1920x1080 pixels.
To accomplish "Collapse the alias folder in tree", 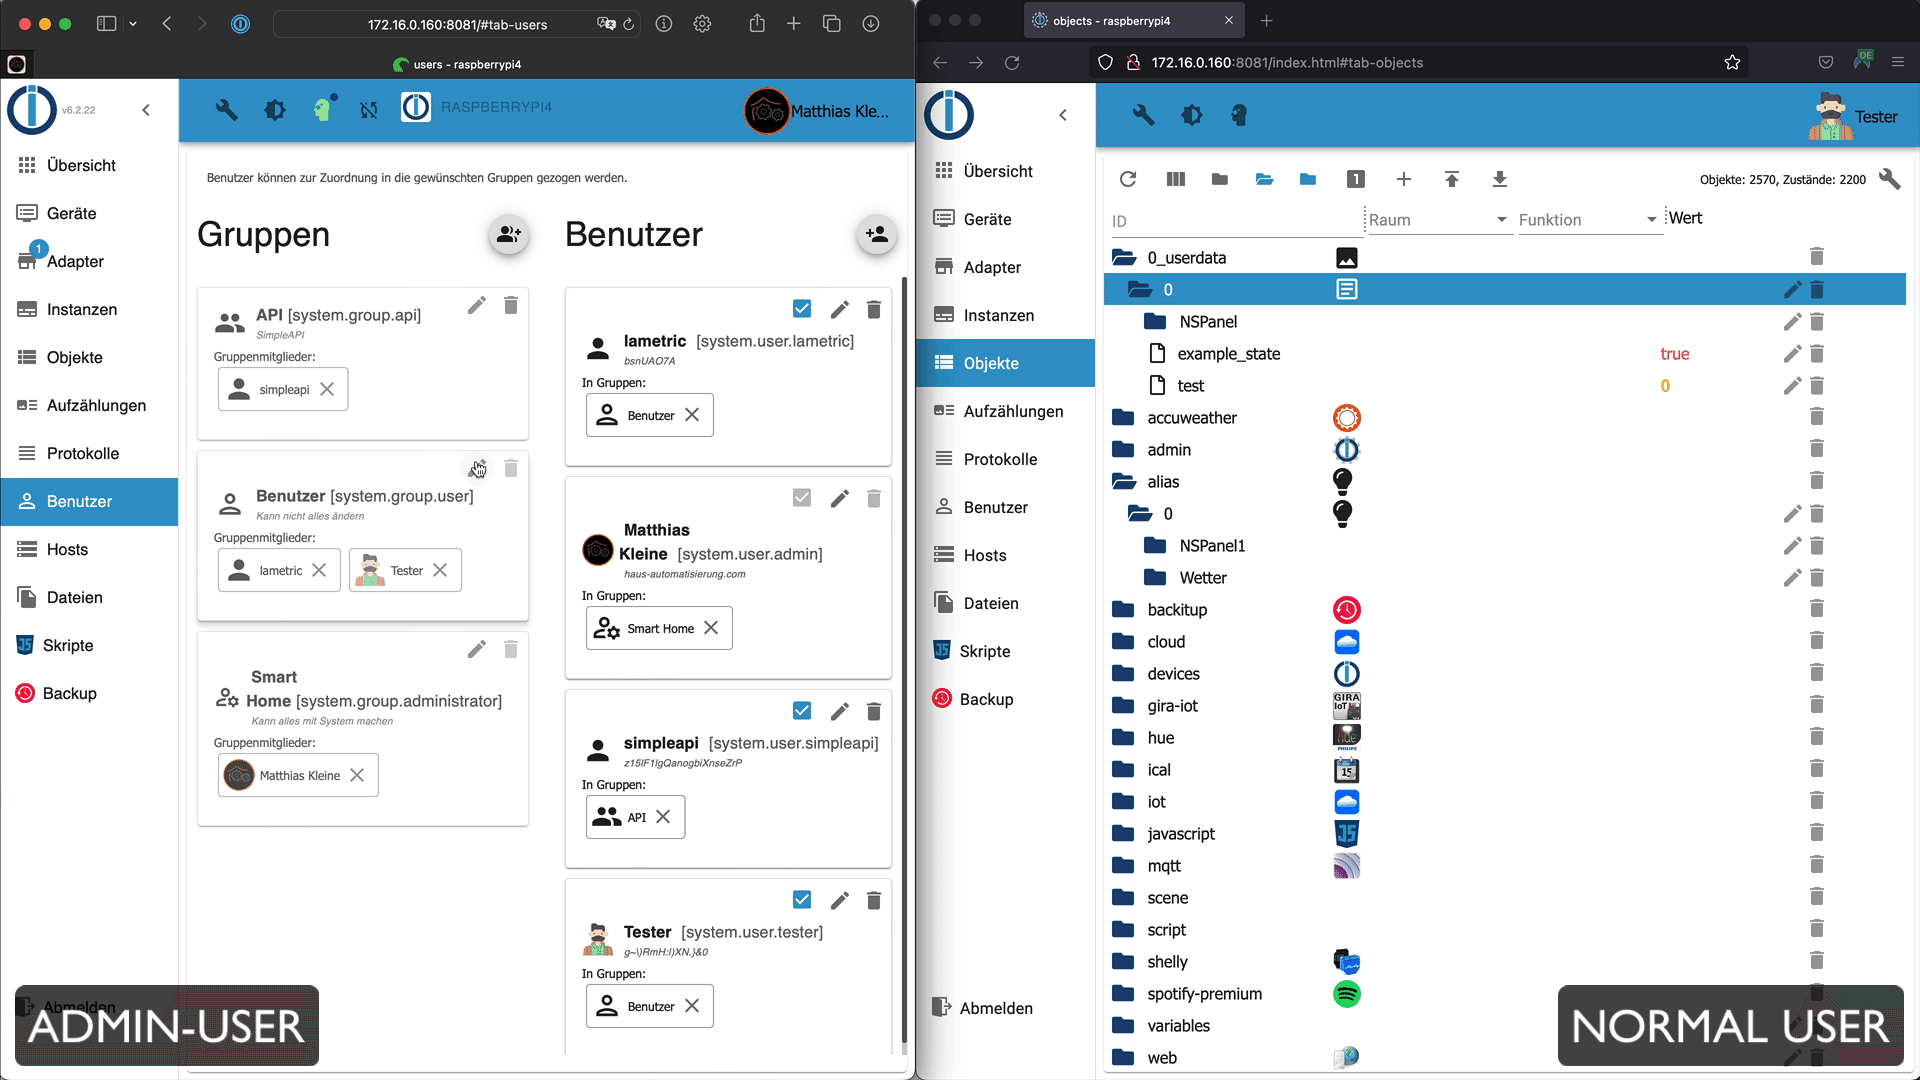I will point(1124,482).
